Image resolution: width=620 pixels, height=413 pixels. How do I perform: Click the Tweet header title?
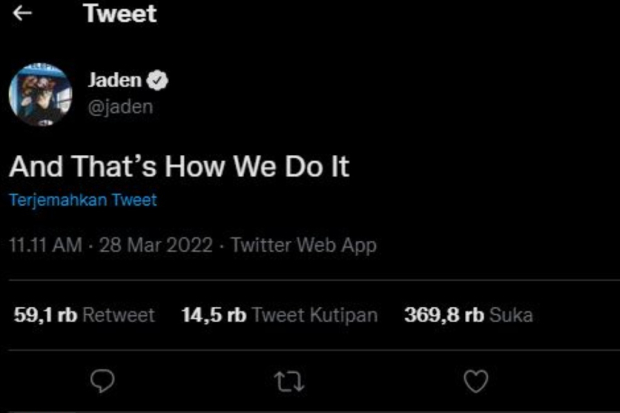pos(120,14)
